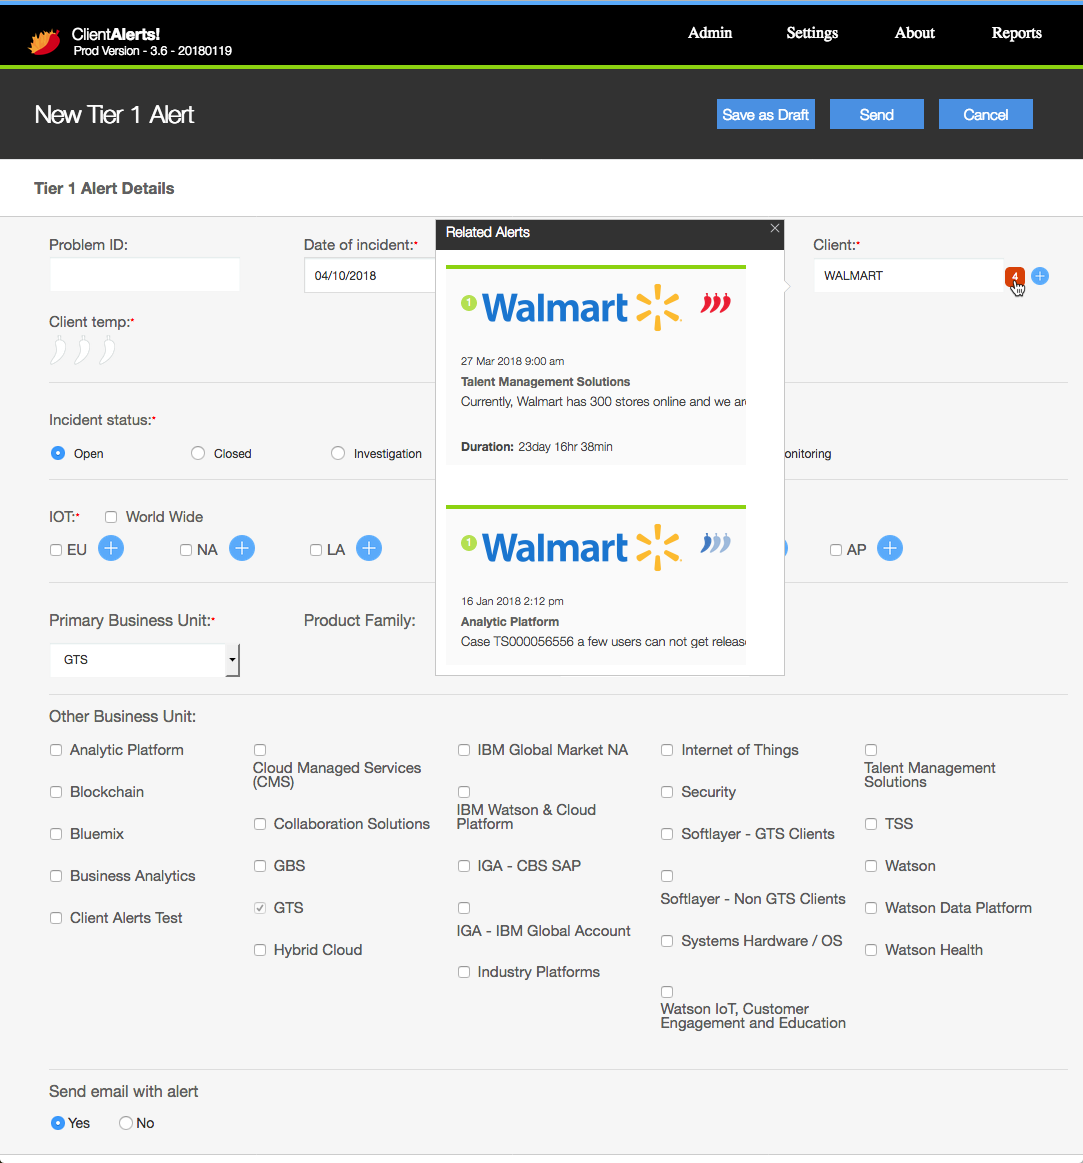This screenshot has height=1163, width=1083.
Task: Click the Walmart logo in the second alert
Action: (582, 547)
